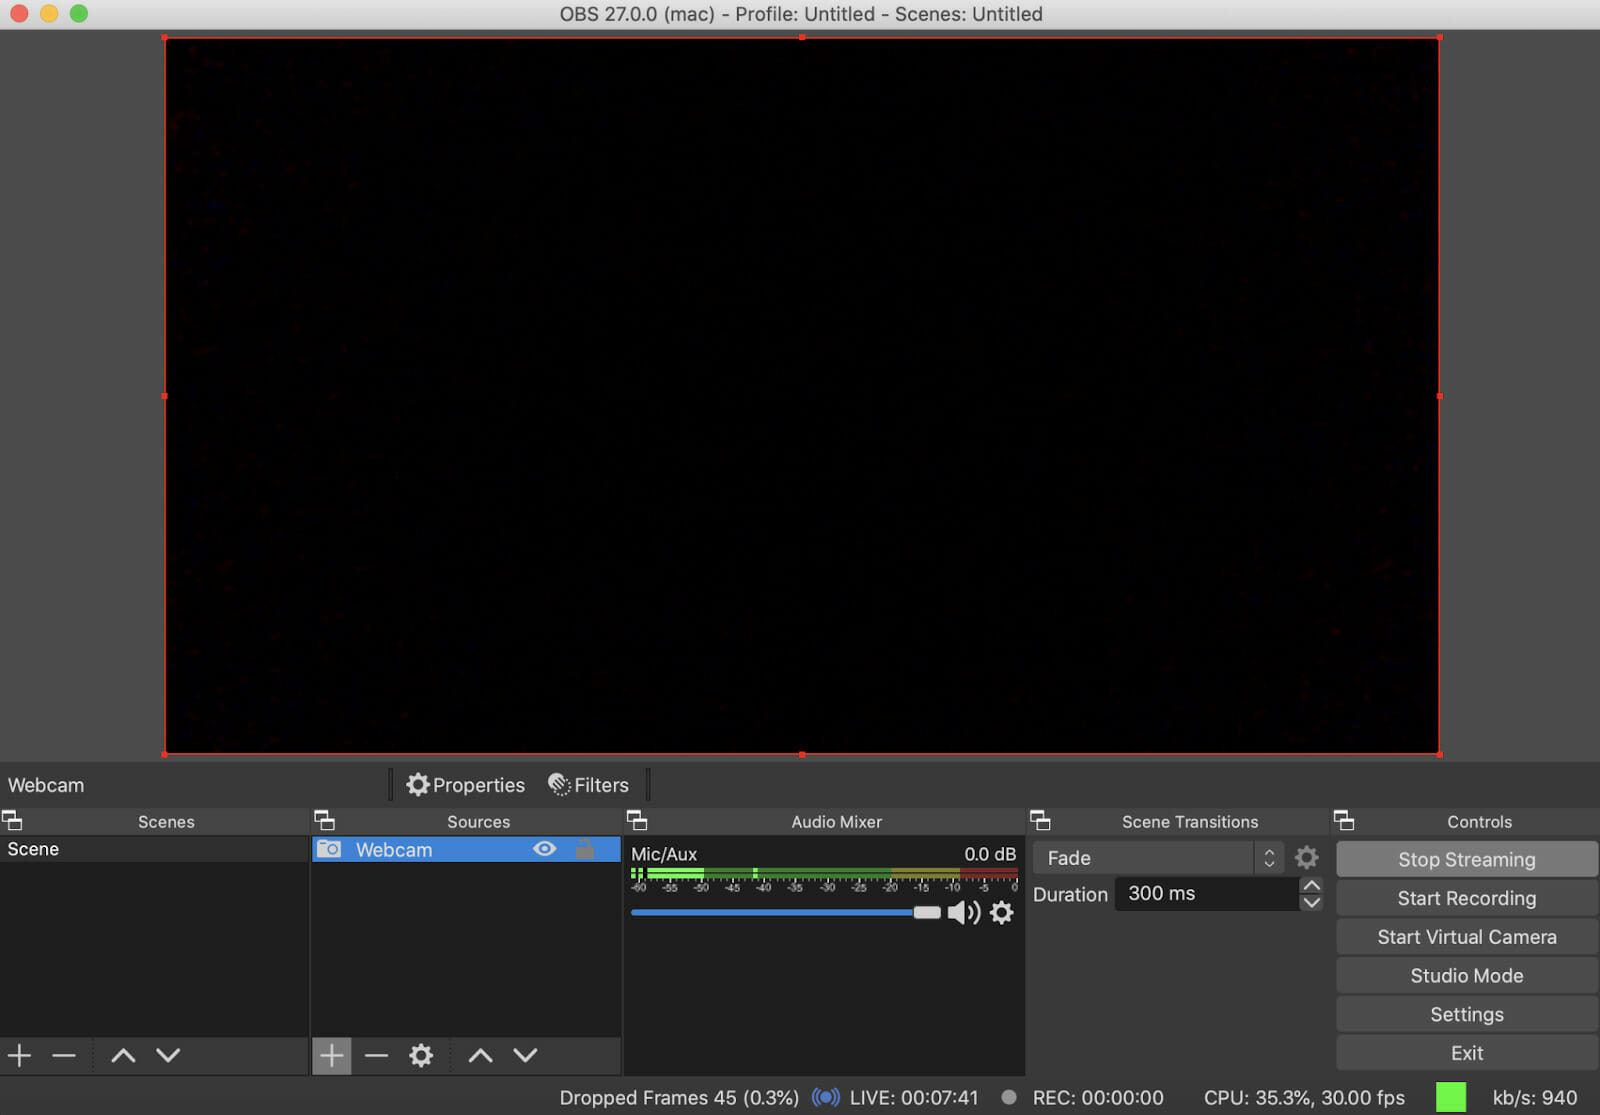Mute Mic/Aux with the speaker icon
This screenshot has width=1600, height=1115.
[964, 912]
